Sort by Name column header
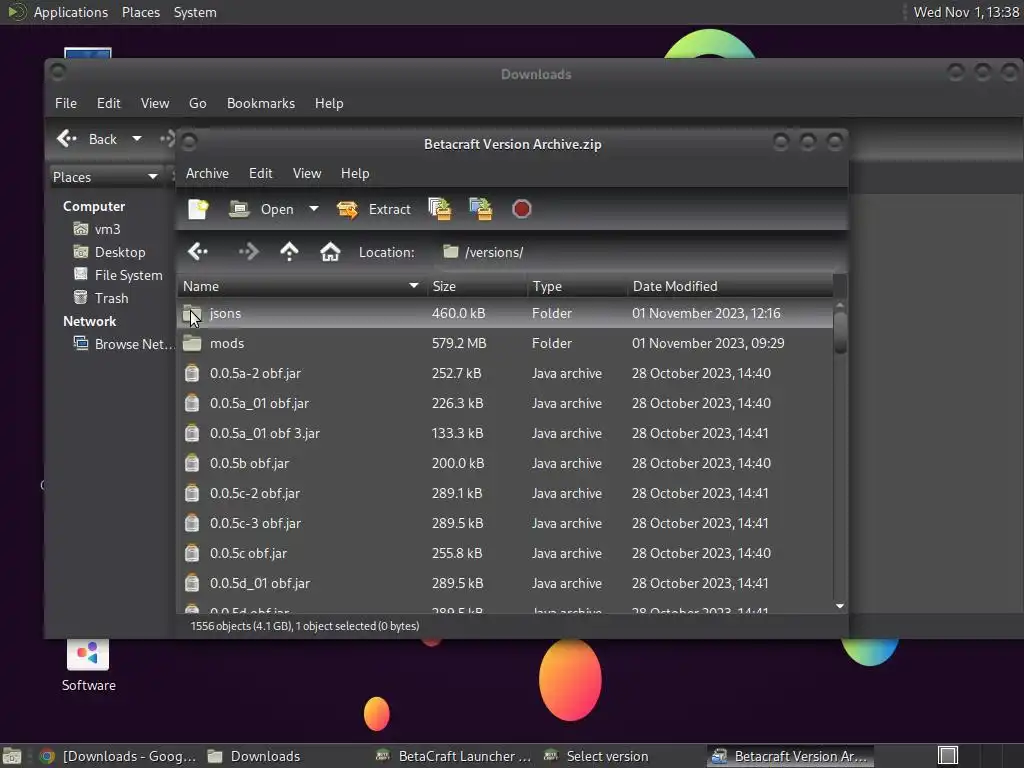1024x768 pixels. [x=301, y=286]
